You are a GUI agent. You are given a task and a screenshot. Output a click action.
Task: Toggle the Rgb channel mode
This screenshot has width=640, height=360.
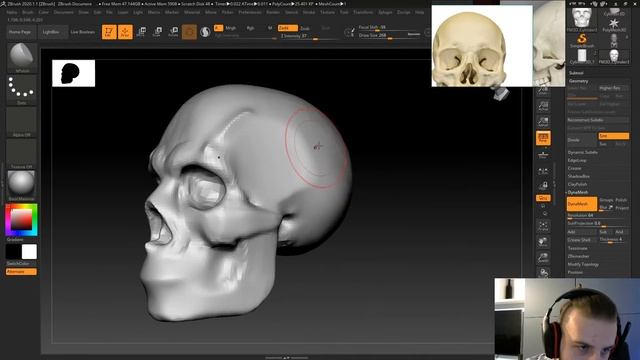tap(251, 28)
